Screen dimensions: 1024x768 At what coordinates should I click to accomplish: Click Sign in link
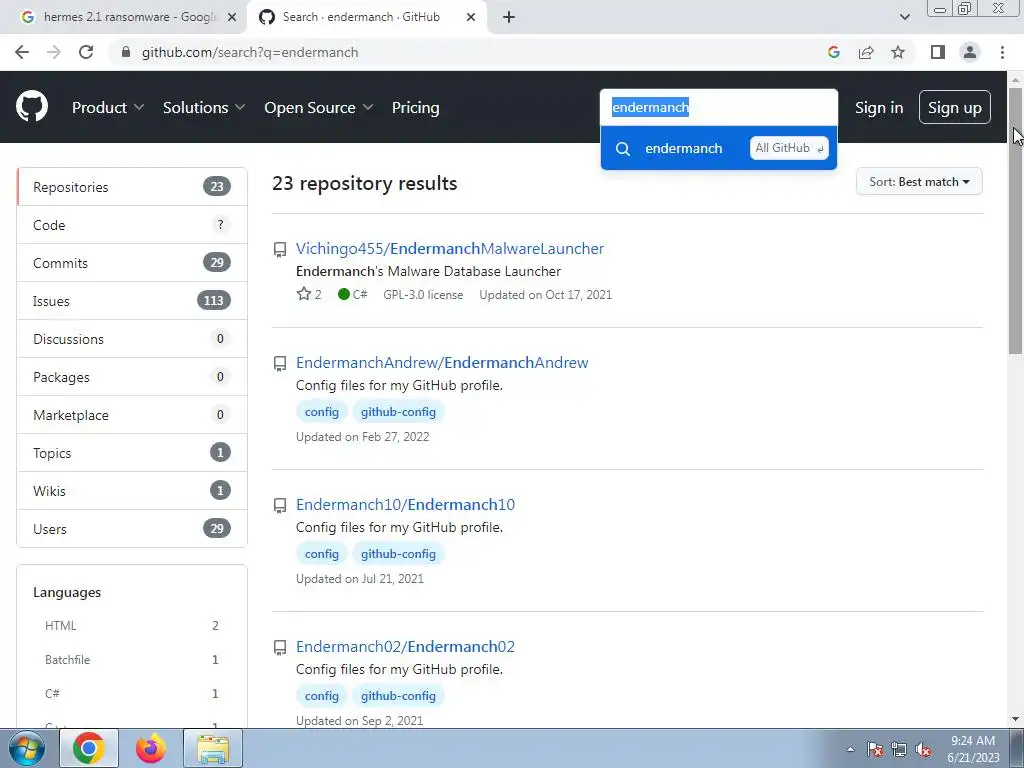(879, 107)
